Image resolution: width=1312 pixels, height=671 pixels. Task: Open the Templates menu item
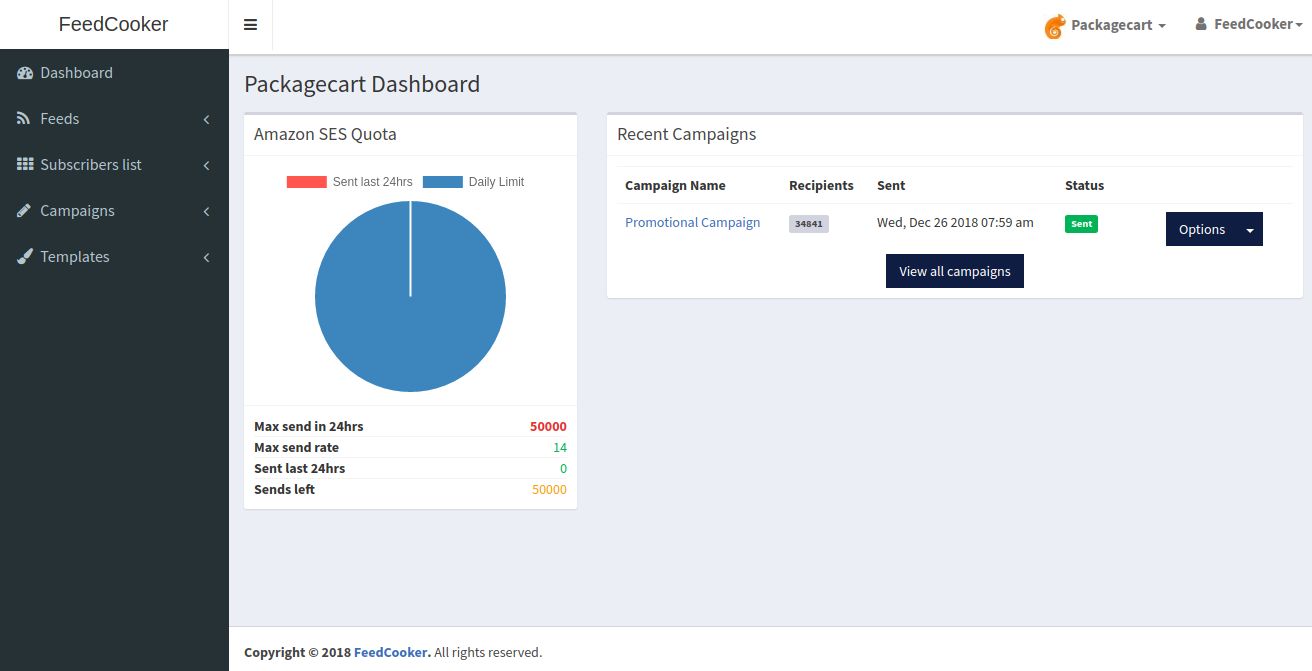75,257
